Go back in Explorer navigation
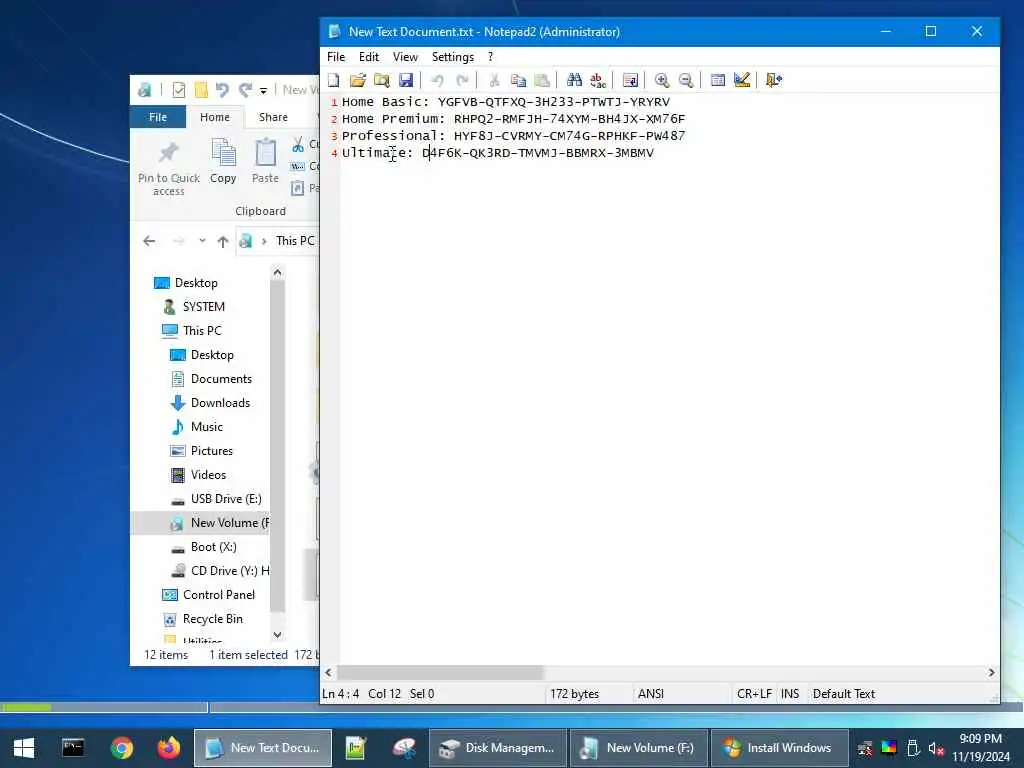1024x768 pixels. [149, 241]
